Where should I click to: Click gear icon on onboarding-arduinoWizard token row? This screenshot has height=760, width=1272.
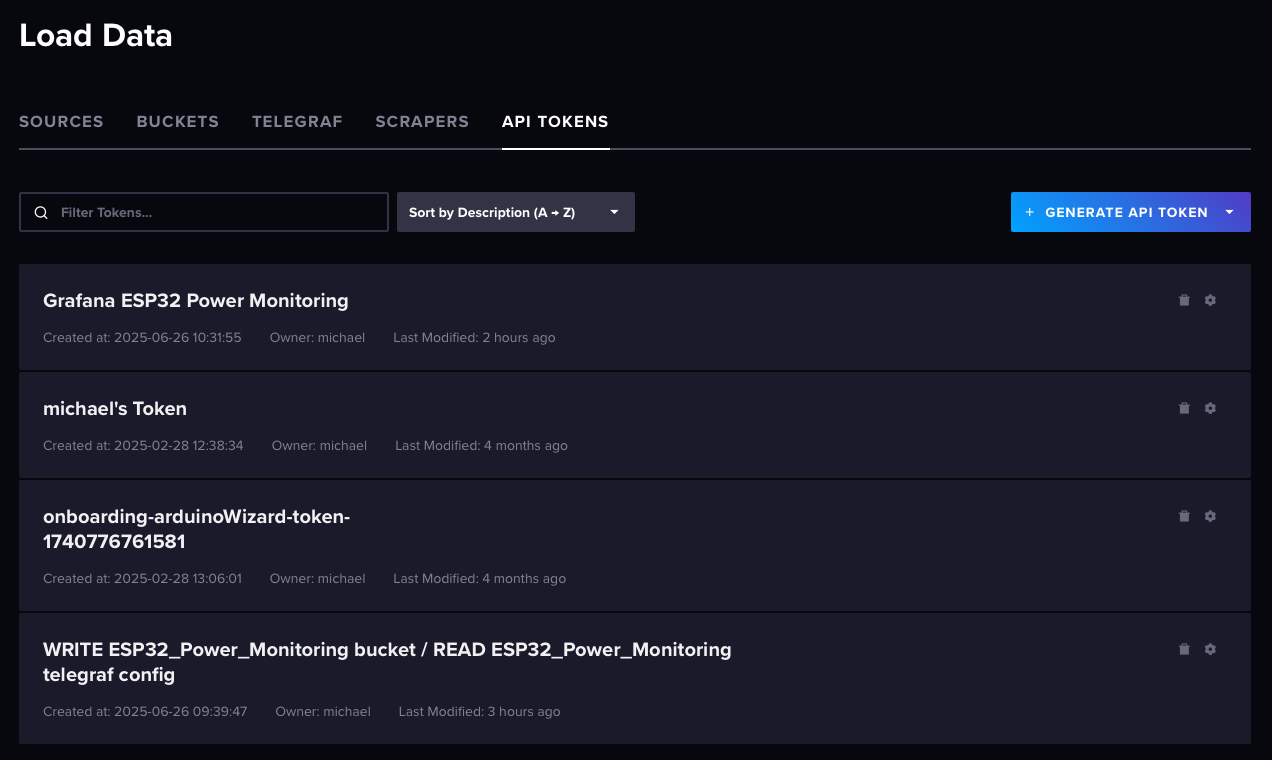1210,516
